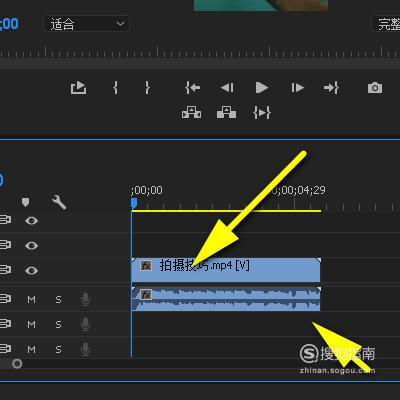Click the Lift icon
The height and width of the screenshot is (400, 400).
pyautogui.click(x=191, y=113)
